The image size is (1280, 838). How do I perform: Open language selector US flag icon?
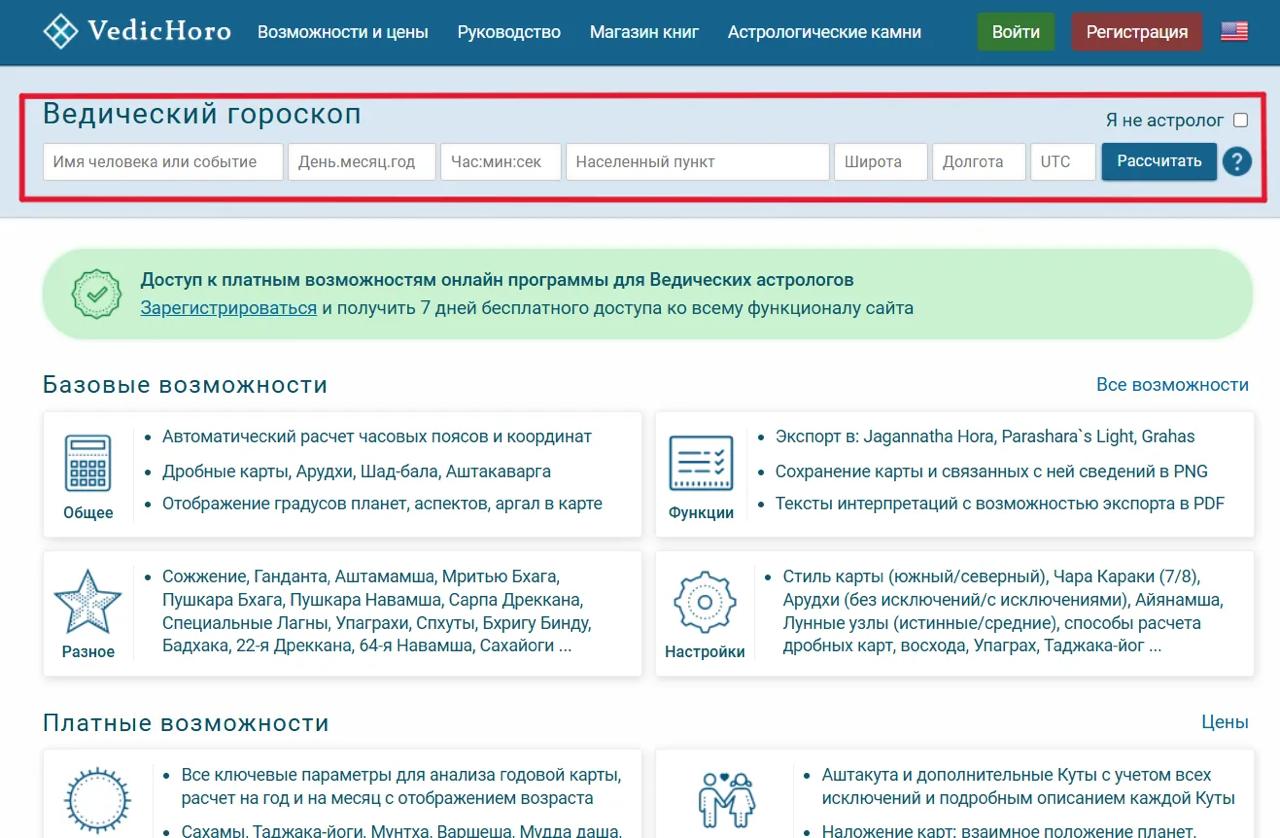(x=1234, y=32)
